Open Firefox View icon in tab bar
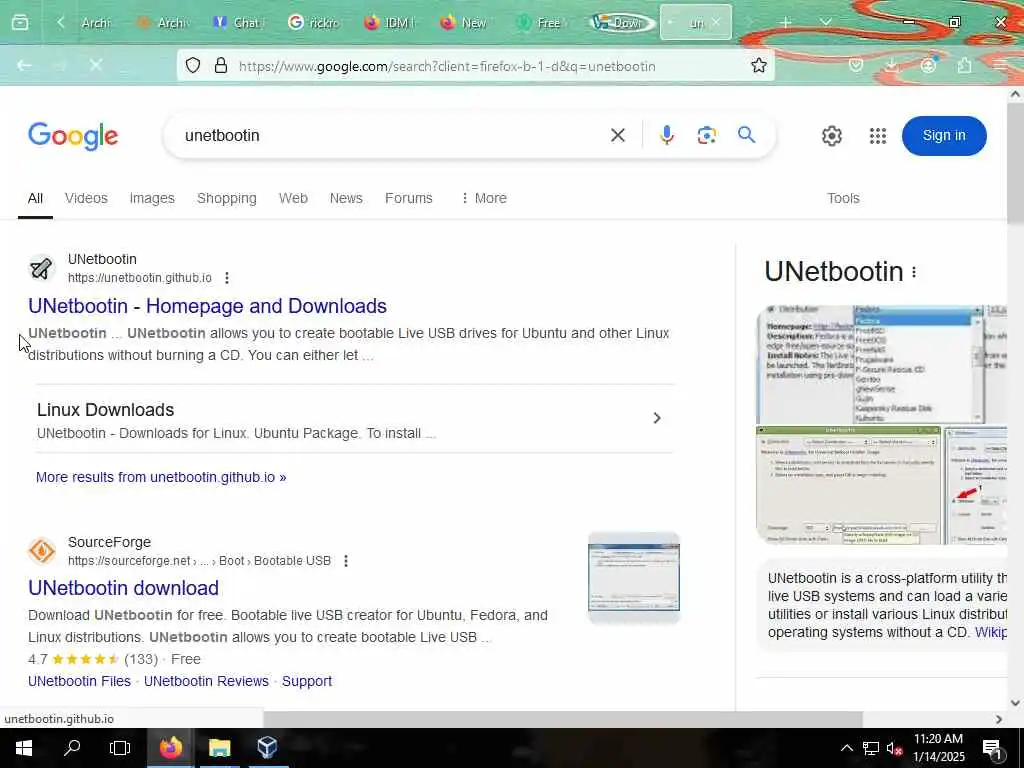The image size is (1024, 768). [20, 23]
